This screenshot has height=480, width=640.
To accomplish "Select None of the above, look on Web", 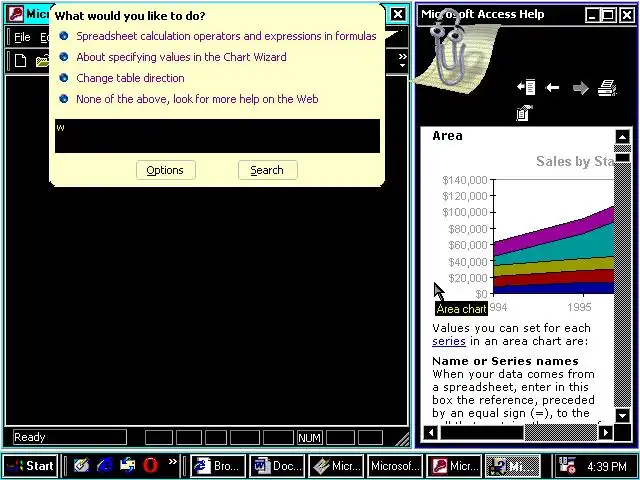I will coord(197,99).
